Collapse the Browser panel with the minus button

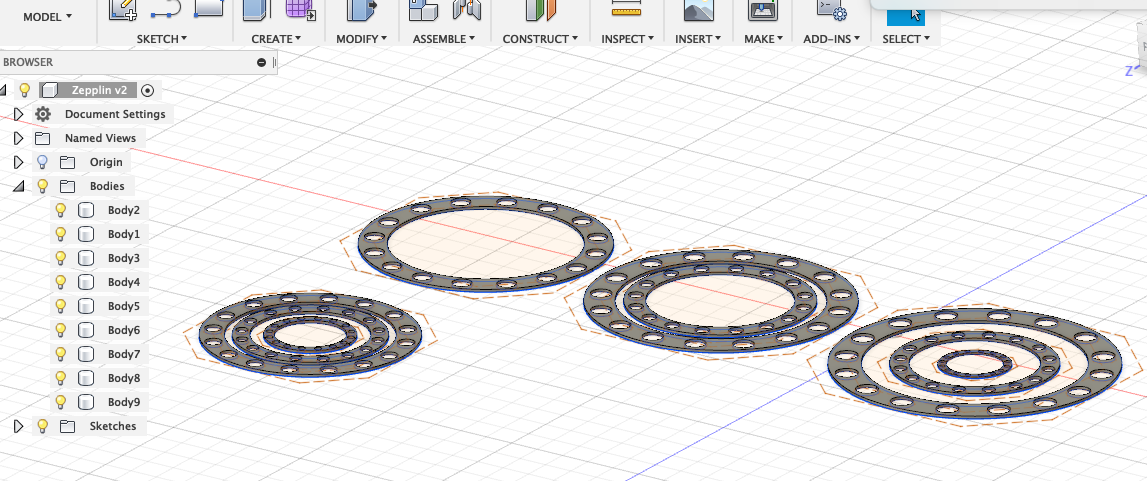[261, 62]
